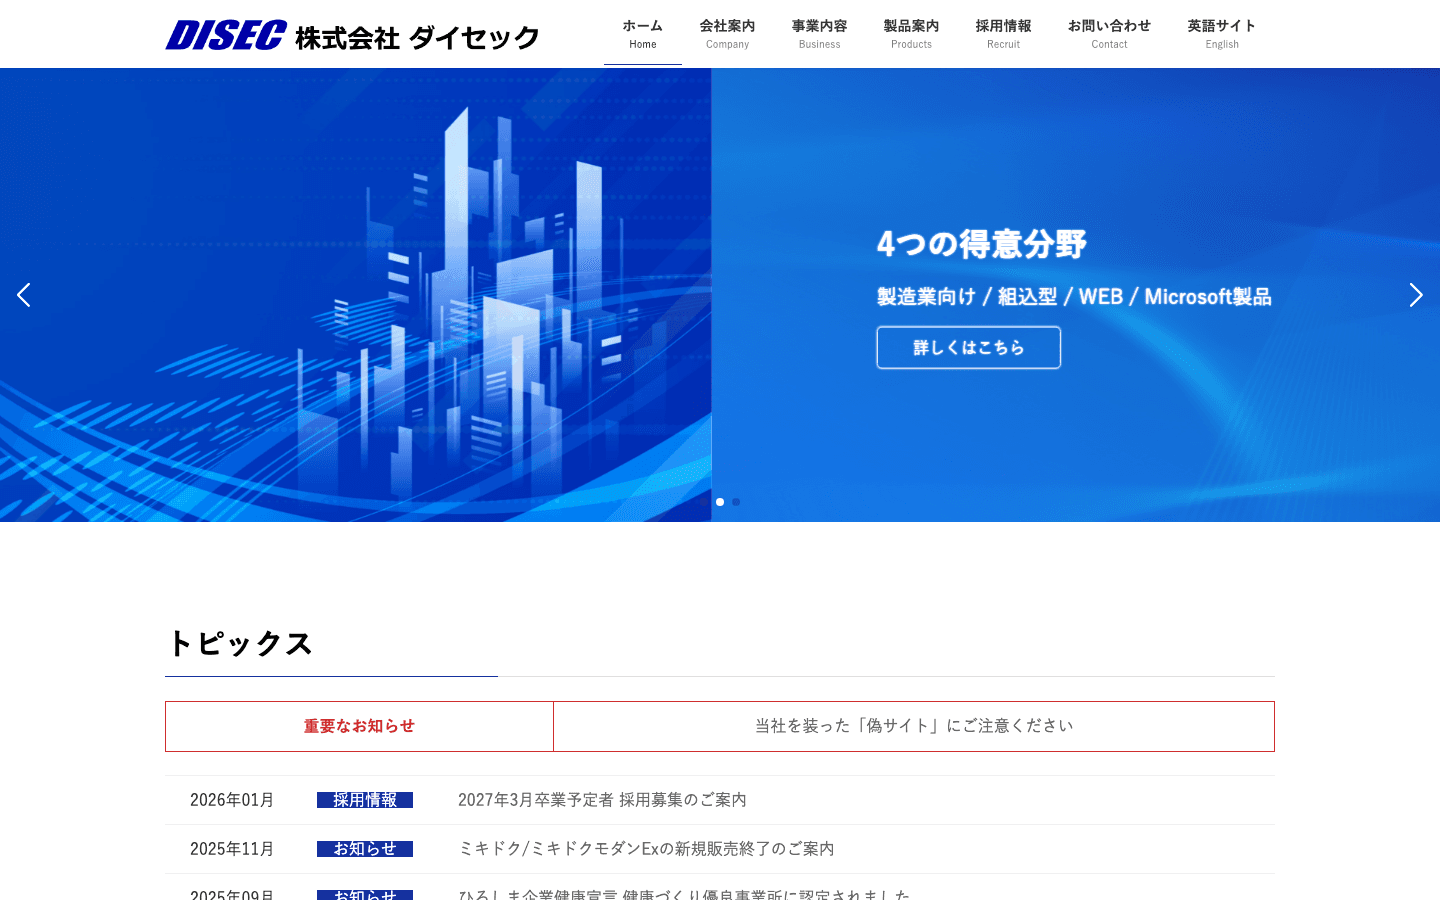The width and height of the screenshot is (1440, 900).
Task: Click the 採用情報 category tag
Action: click(365, 800)
